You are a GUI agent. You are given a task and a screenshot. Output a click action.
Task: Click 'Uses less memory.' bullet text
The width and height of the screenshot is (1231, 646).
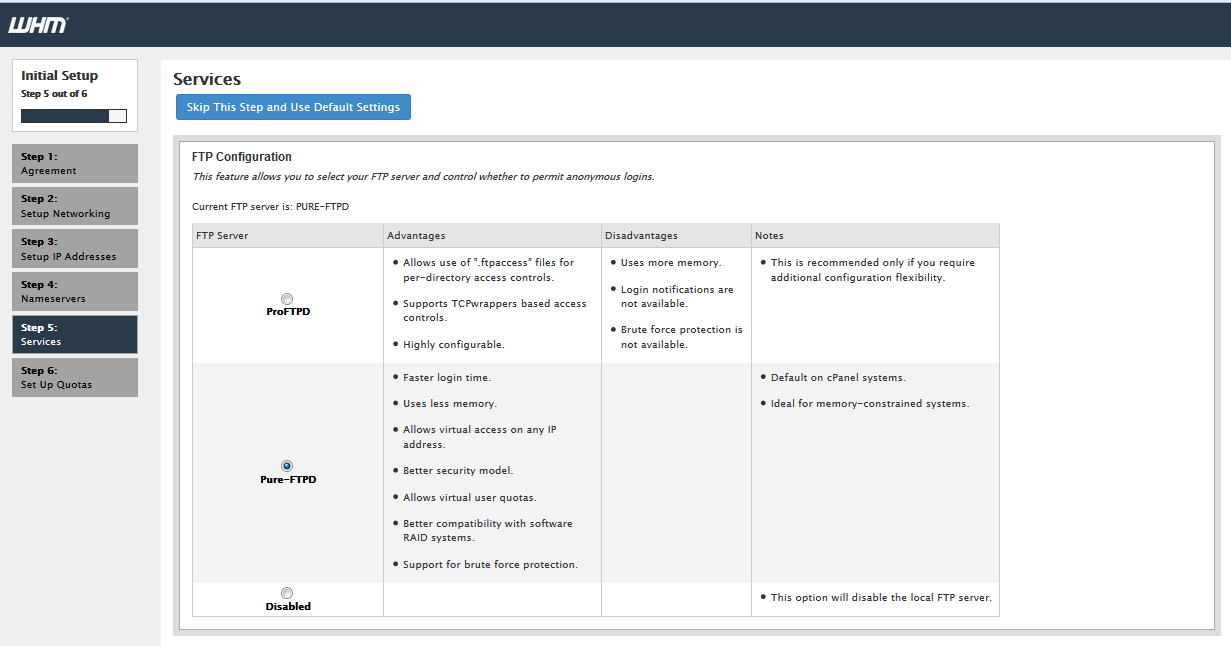(x=450, y=404)
